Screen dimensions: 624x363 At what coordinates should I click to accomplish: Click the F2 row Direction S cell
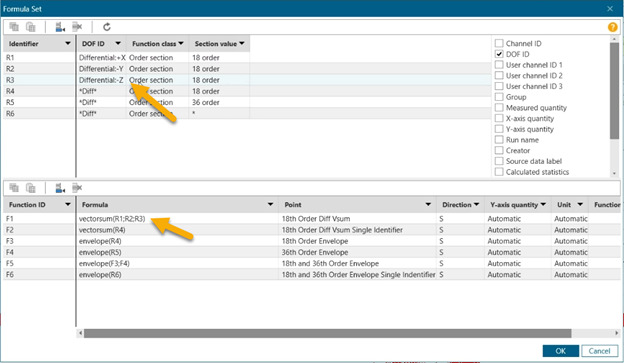[x=460, y=230]
